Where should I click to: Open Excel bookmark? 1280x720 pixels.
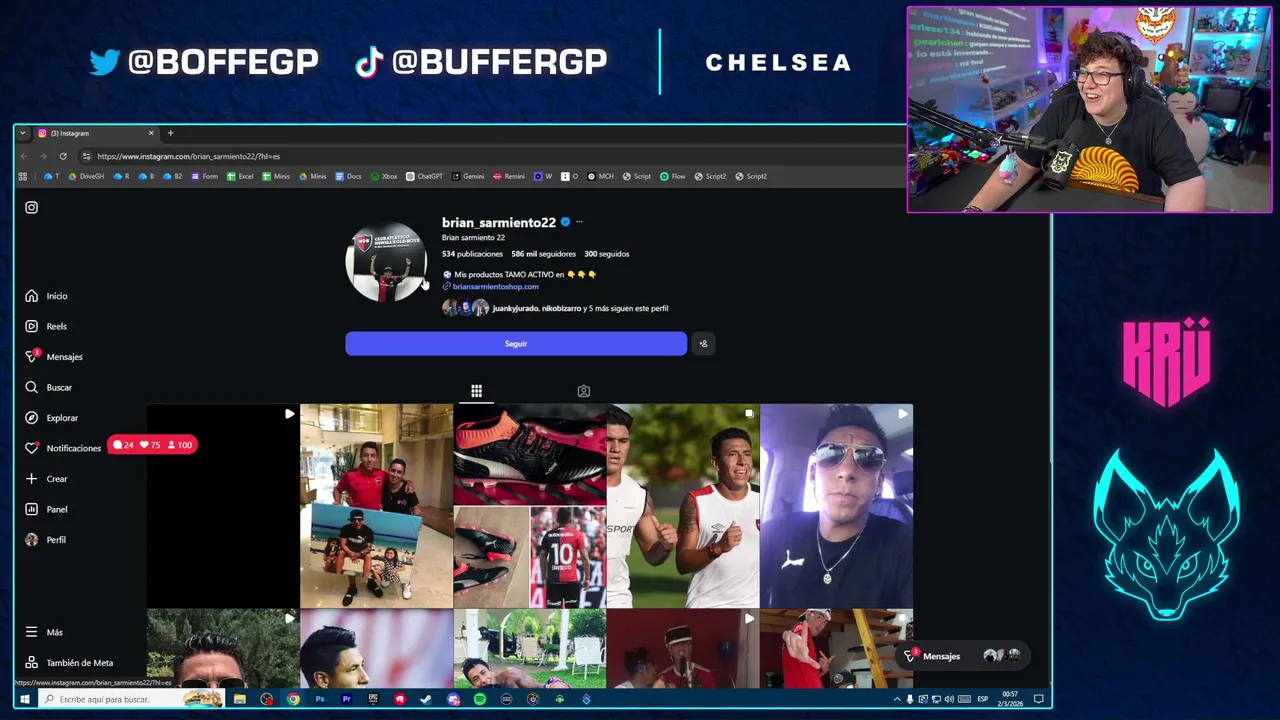click(x=240, y=176)
